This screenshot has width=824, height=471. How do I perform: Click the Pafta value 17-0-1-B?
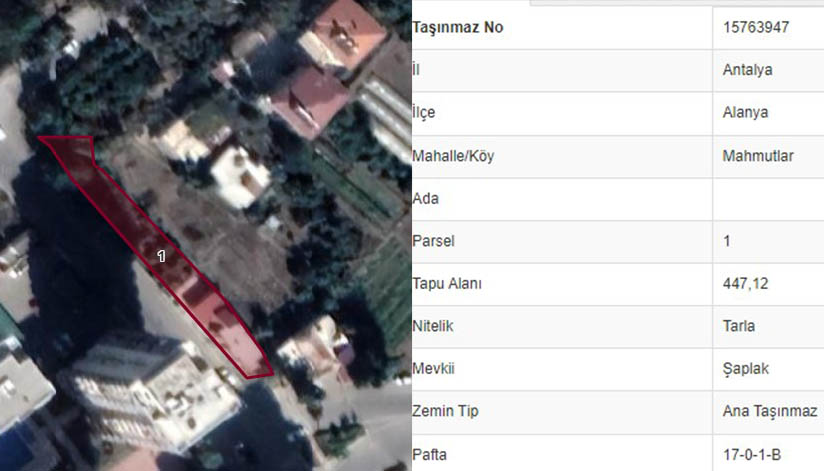coord(751,454)
